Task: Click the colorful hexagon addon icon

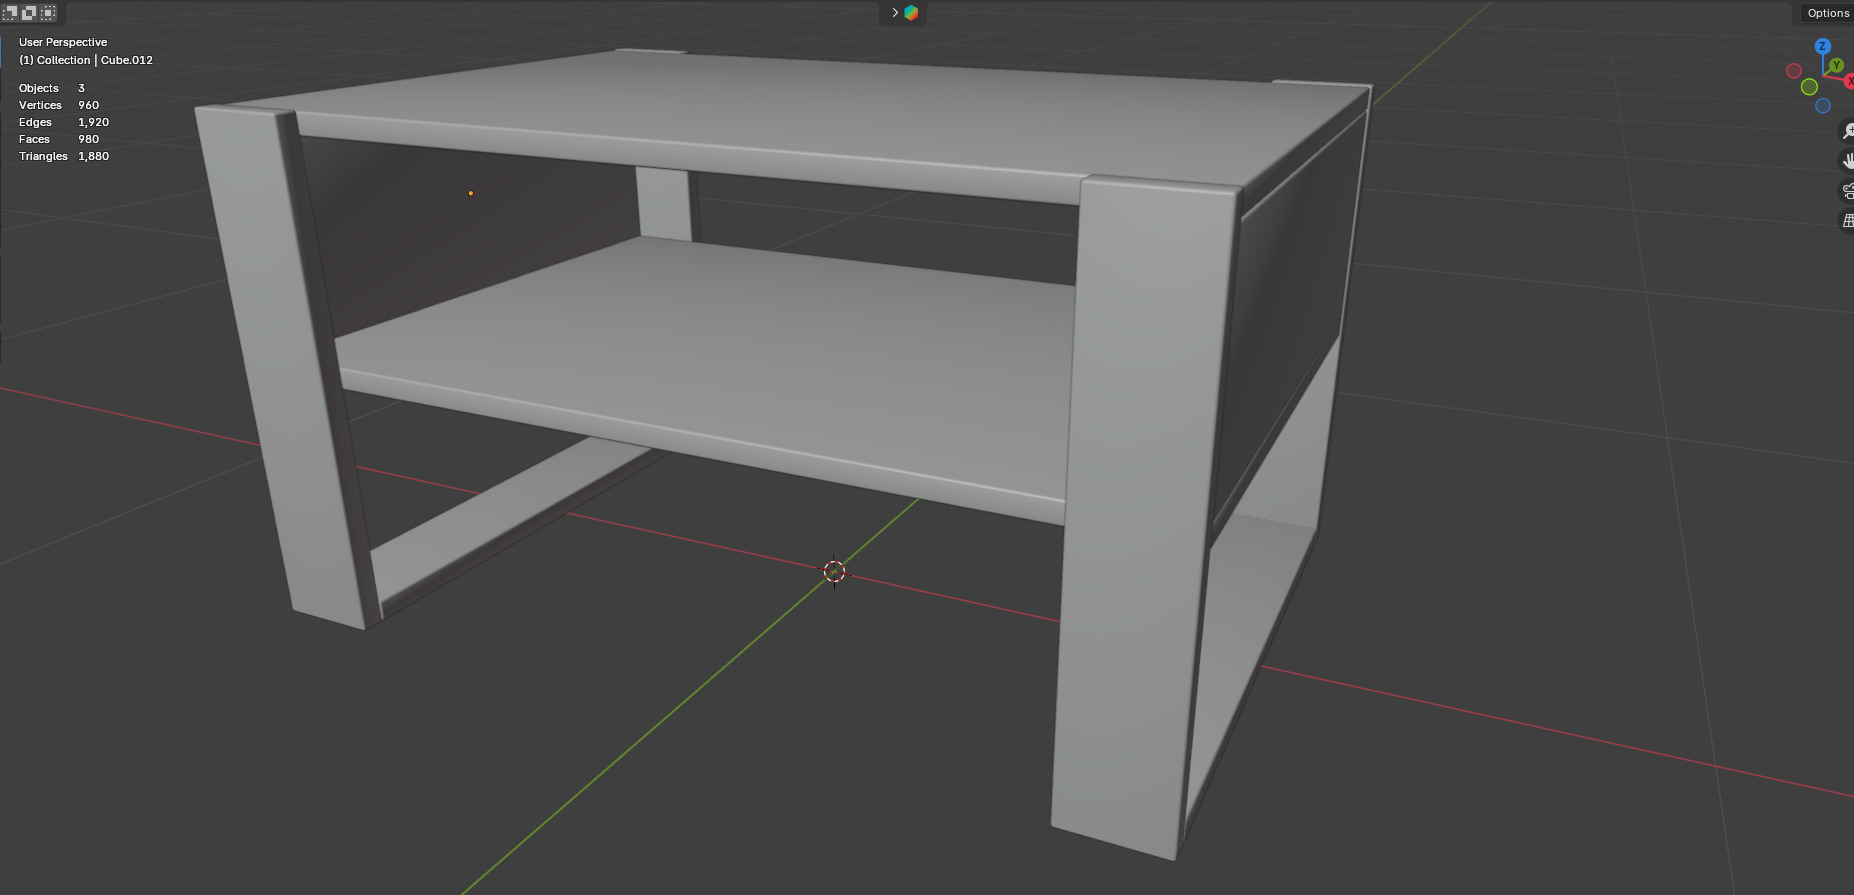Action: click(911, 13)
